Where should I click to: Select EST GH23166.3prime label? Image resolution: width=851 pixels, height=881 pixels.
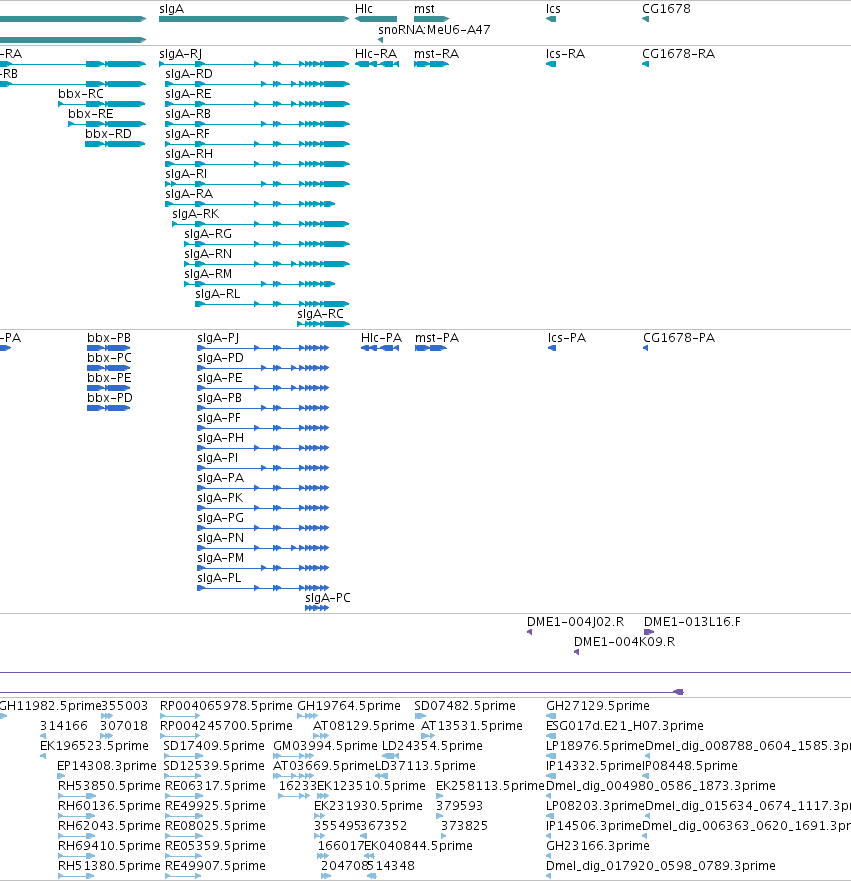pyautogui.click(x=598, y=846)
